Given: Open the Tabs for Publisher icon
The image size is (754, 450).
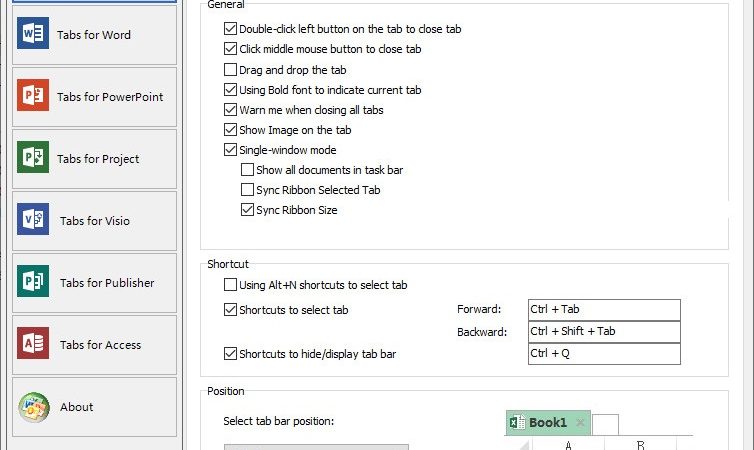Looking at the screenshot, I should (x=33, y=281).
